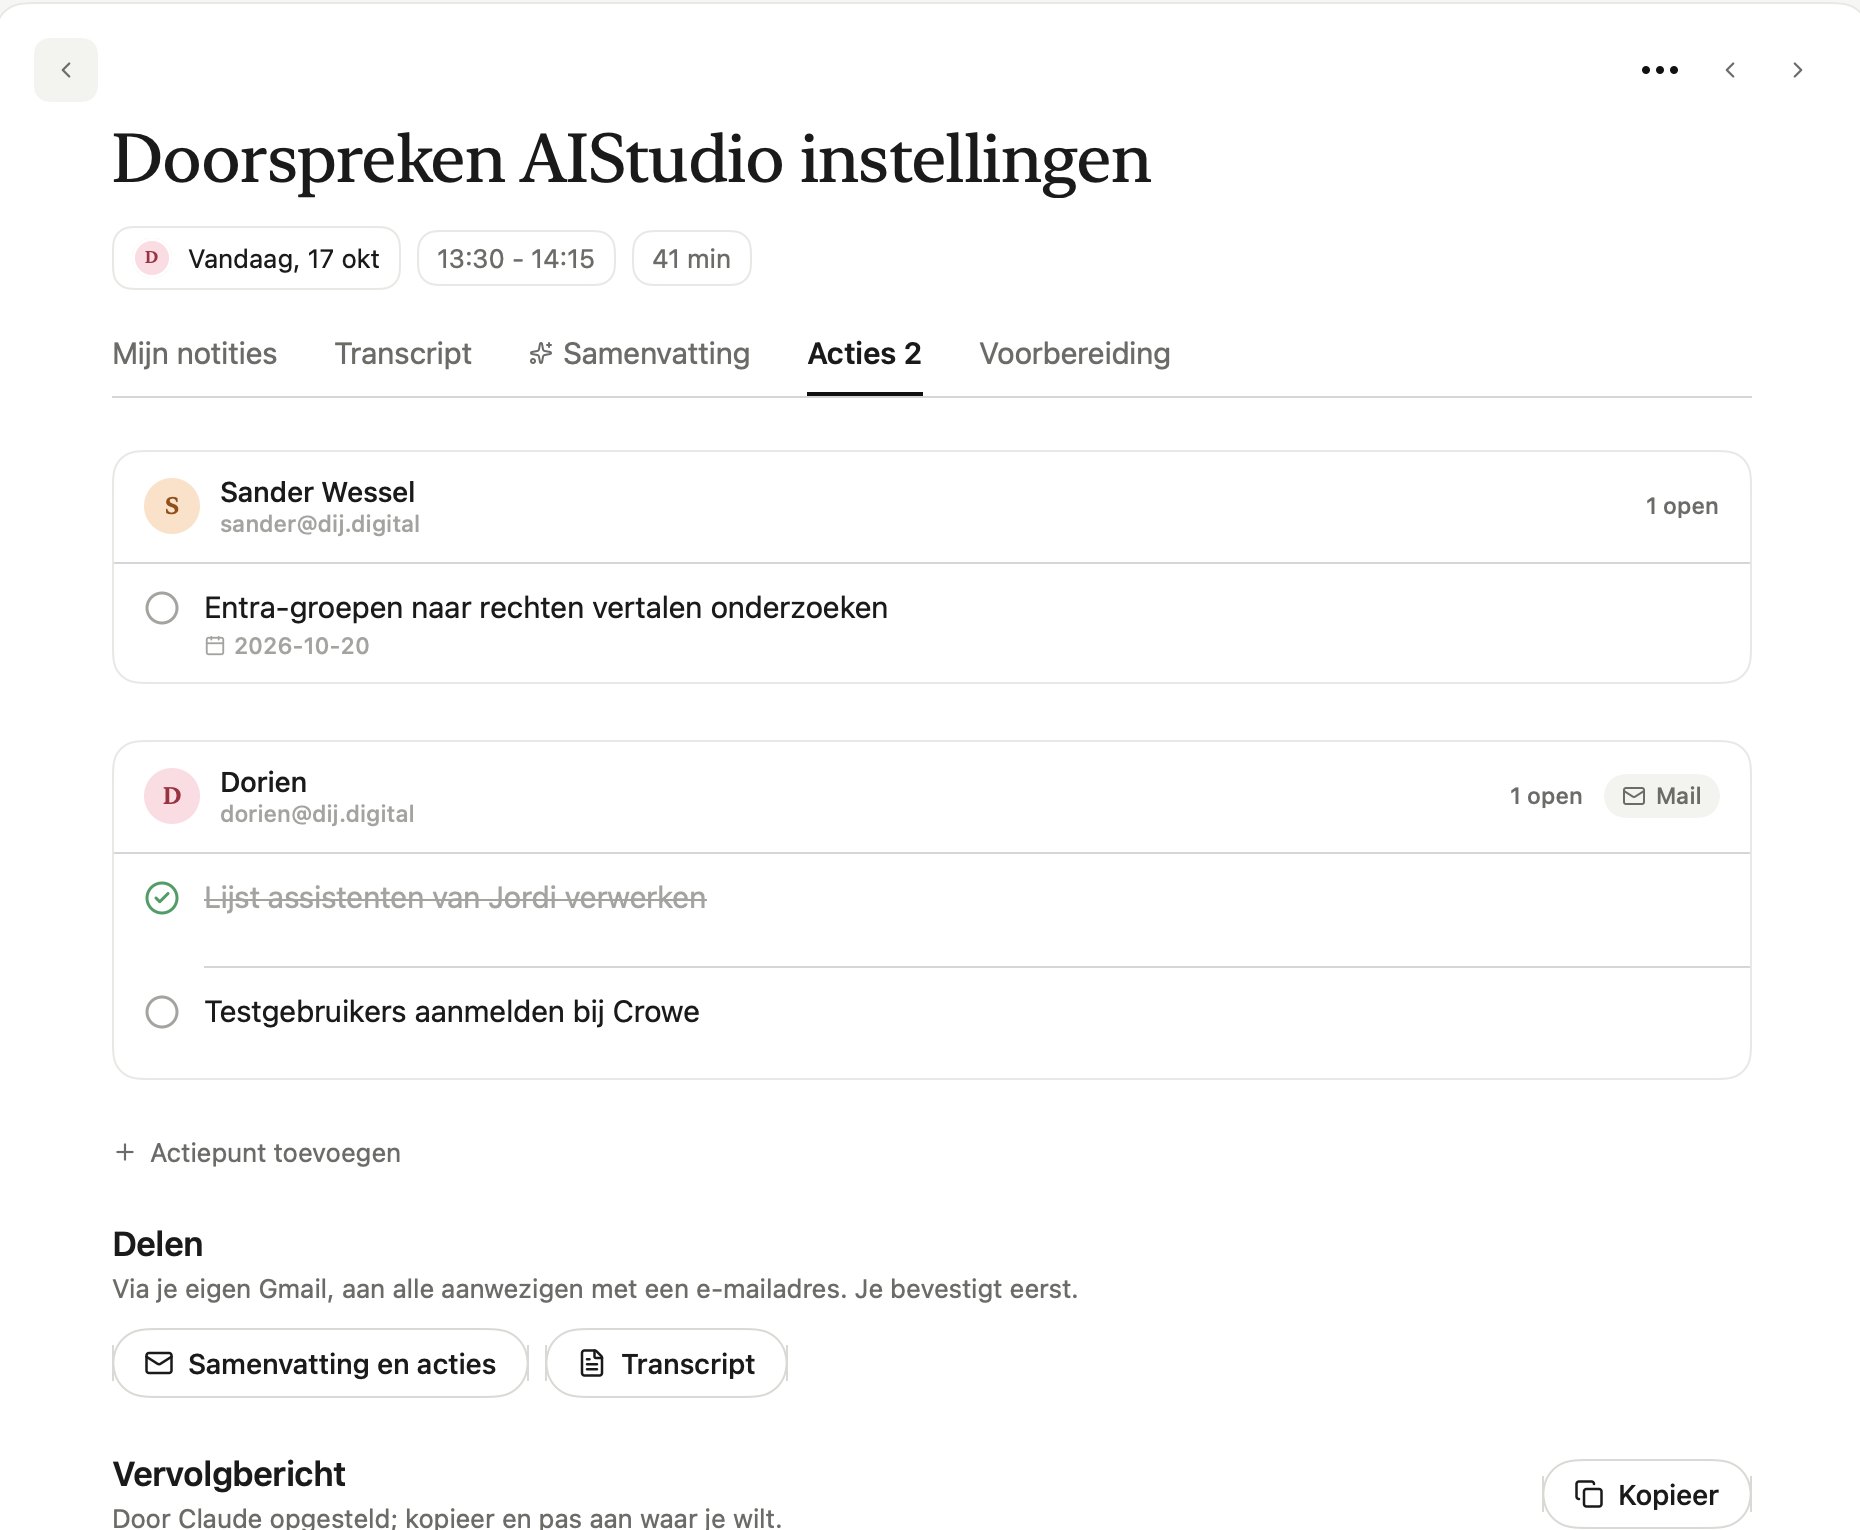Switch to Mijn notities tab
Viewport: 1860px width, 1530px height.
[x=195, y=354]
